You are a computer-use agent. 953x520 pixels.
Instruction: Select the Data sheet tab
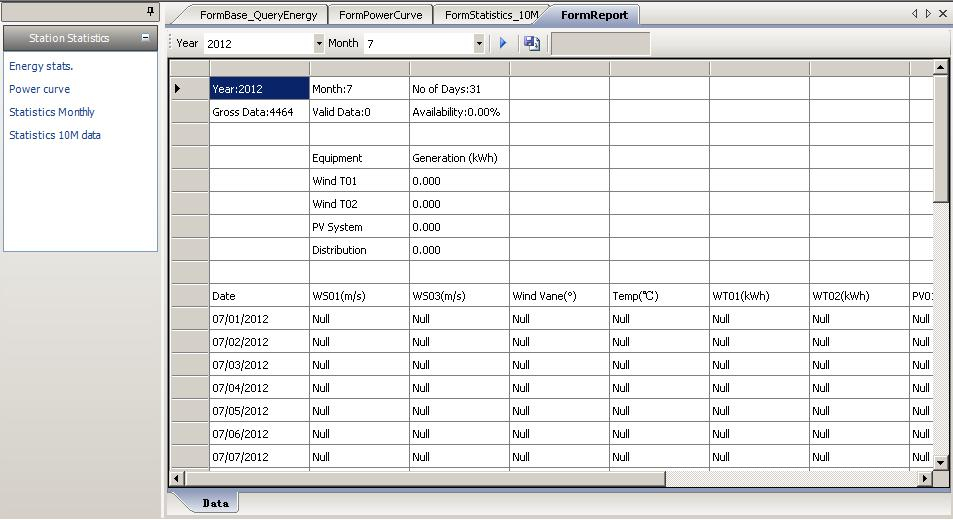215,503
